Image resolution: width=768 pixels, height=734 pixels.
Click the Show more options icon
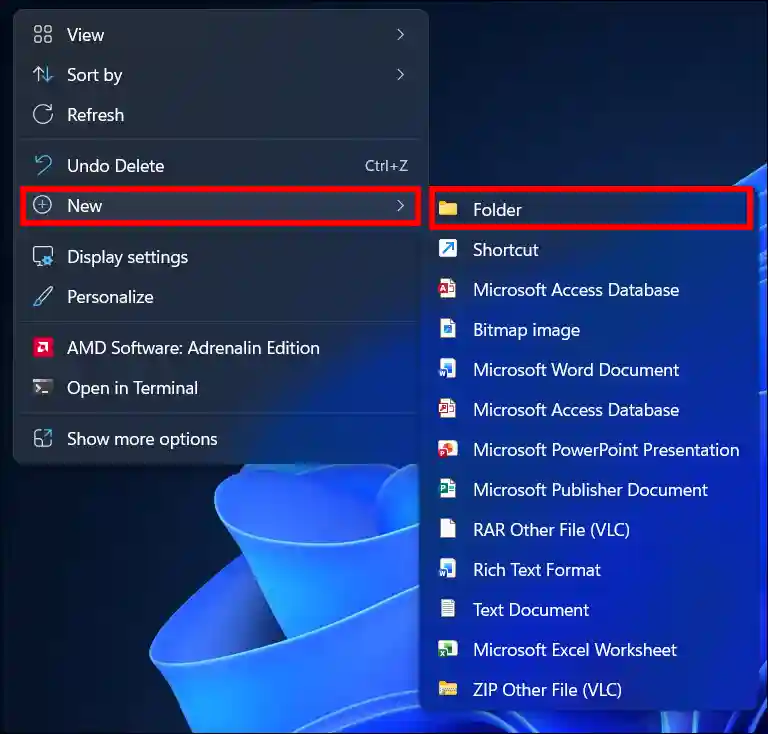click(43, 438)
